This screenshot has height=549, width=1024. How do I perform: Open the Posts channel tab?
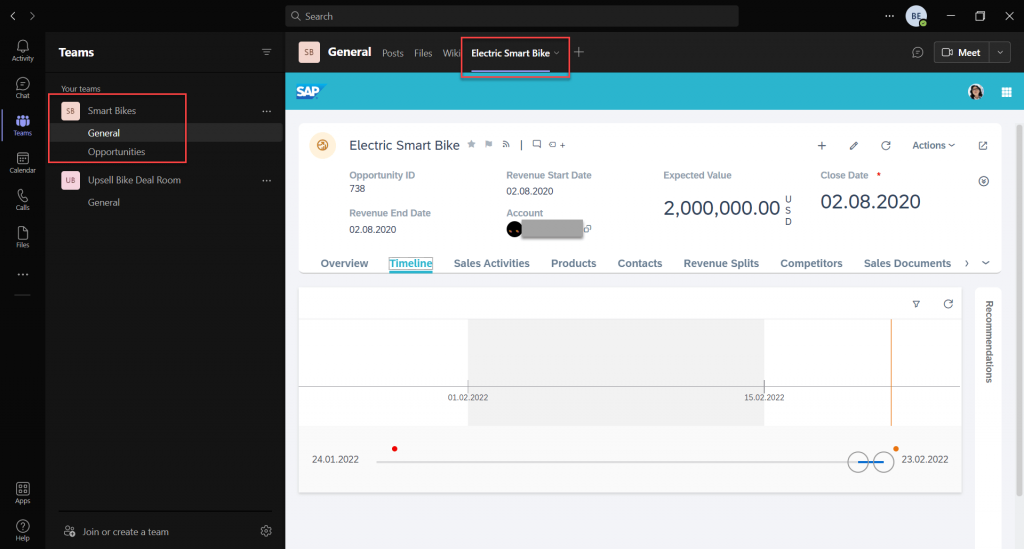[392, 53]
